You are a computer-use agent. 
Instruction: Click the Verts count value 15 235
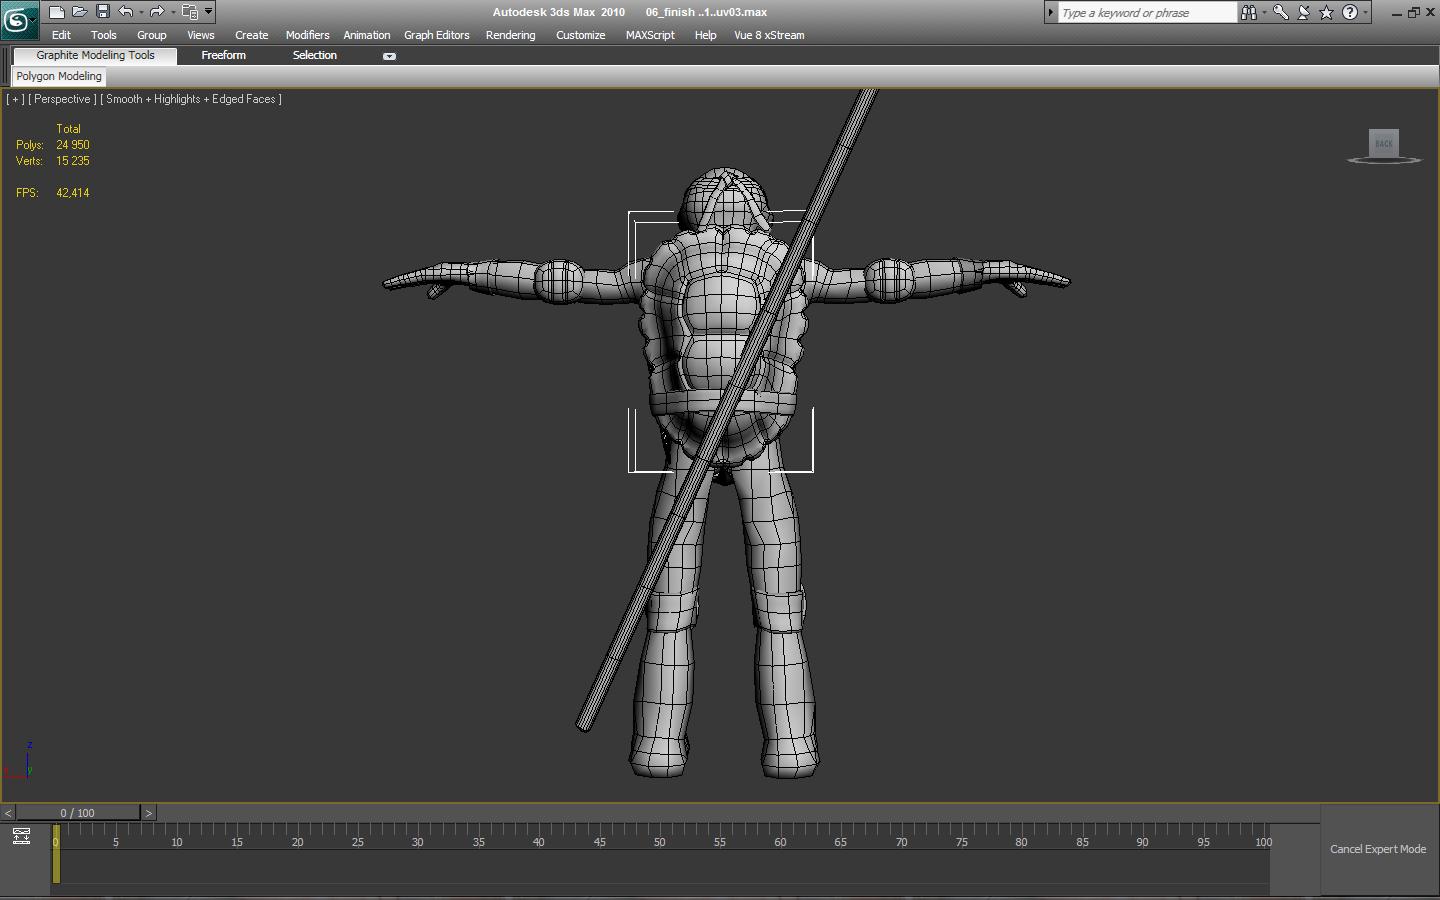[73, 161]
